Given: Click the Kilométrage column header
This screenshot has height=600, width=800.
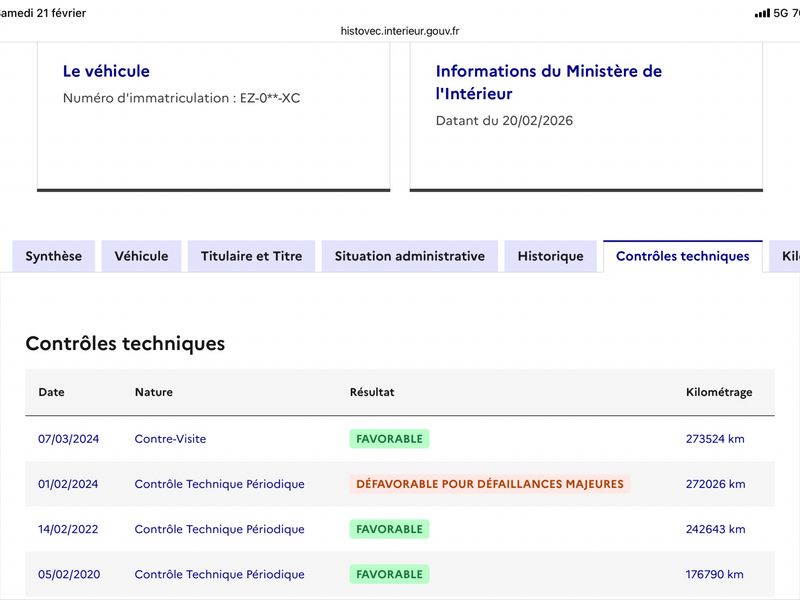Looking at the screenshot, I should (719, 392).
